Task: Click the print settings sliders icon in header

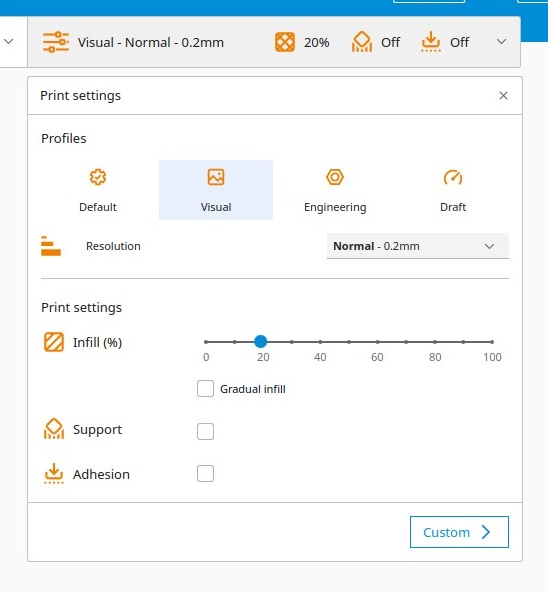Action: (x=56, y=42)
